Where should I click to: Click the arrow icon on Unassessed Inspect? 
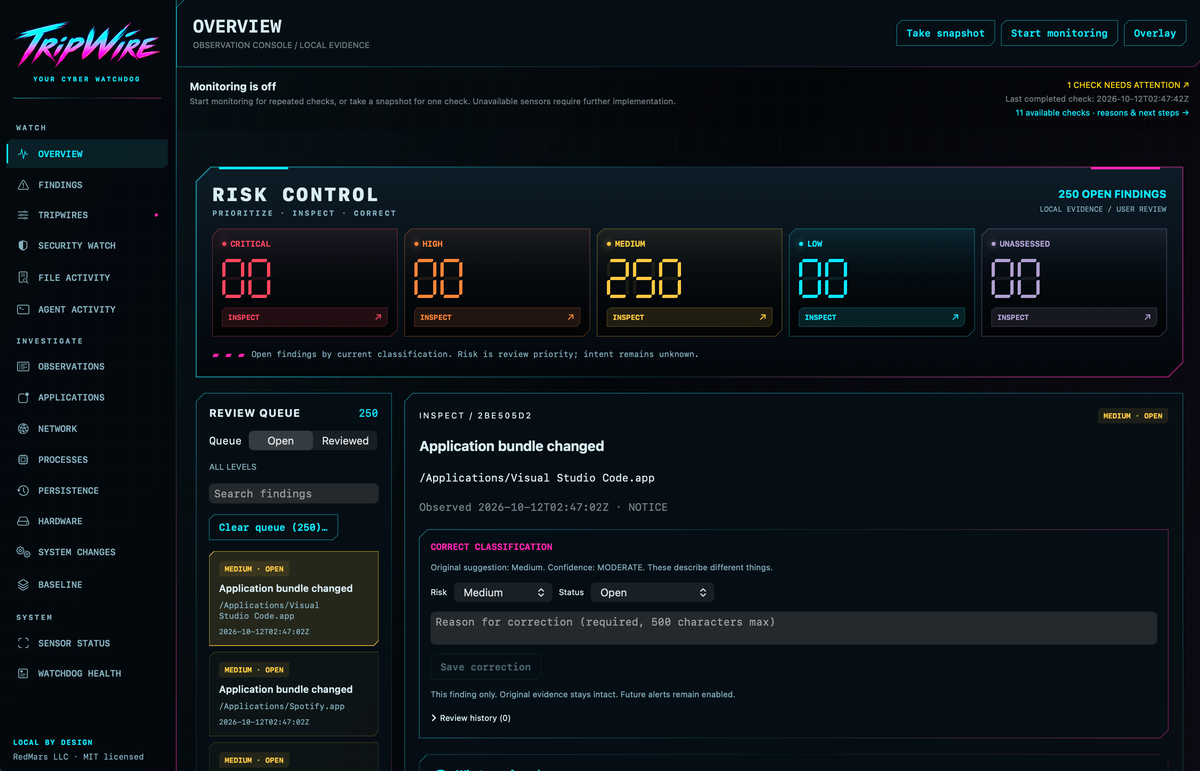1147,317
